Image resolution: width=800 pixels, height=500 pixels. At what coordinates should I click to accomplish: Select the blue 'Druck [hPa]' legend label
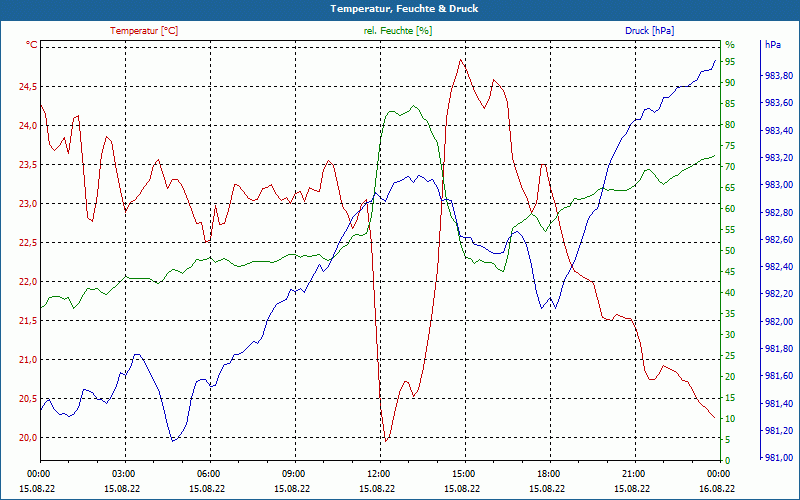point(649,31)
